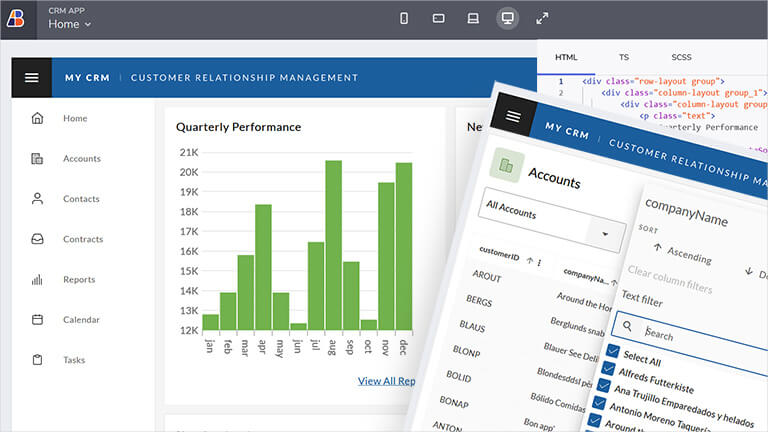
Task: Click the phone device preview icon
Action: click(x=404, y=18)
